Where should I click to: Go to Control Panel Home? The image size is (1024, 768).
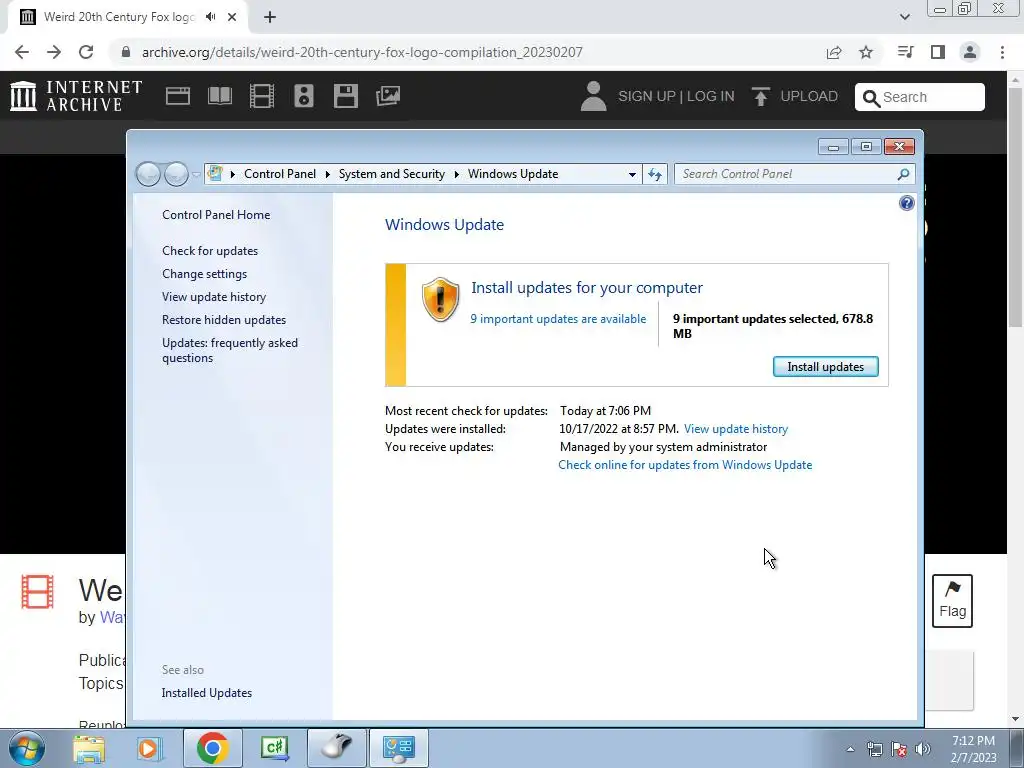[216, 215]
